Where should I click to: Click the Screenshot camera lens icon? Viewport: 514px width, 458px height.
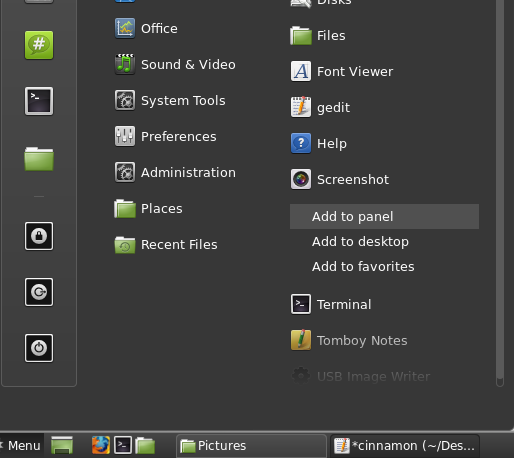point(301,179)
